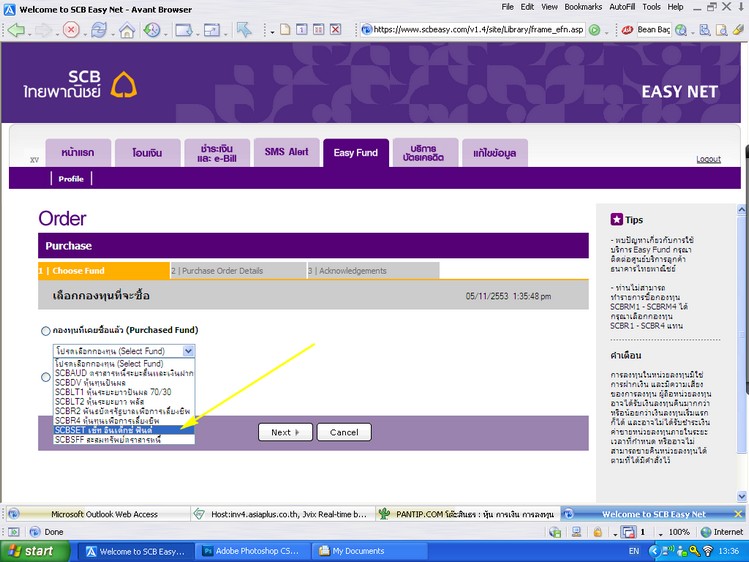Click the Bean Bag search box
749x562 pixels.
(x=653, y=30)
